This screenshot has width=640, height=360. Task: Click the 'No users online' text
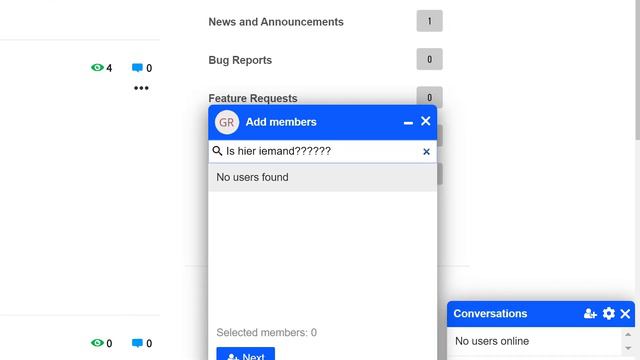click(x=492, y=341)
